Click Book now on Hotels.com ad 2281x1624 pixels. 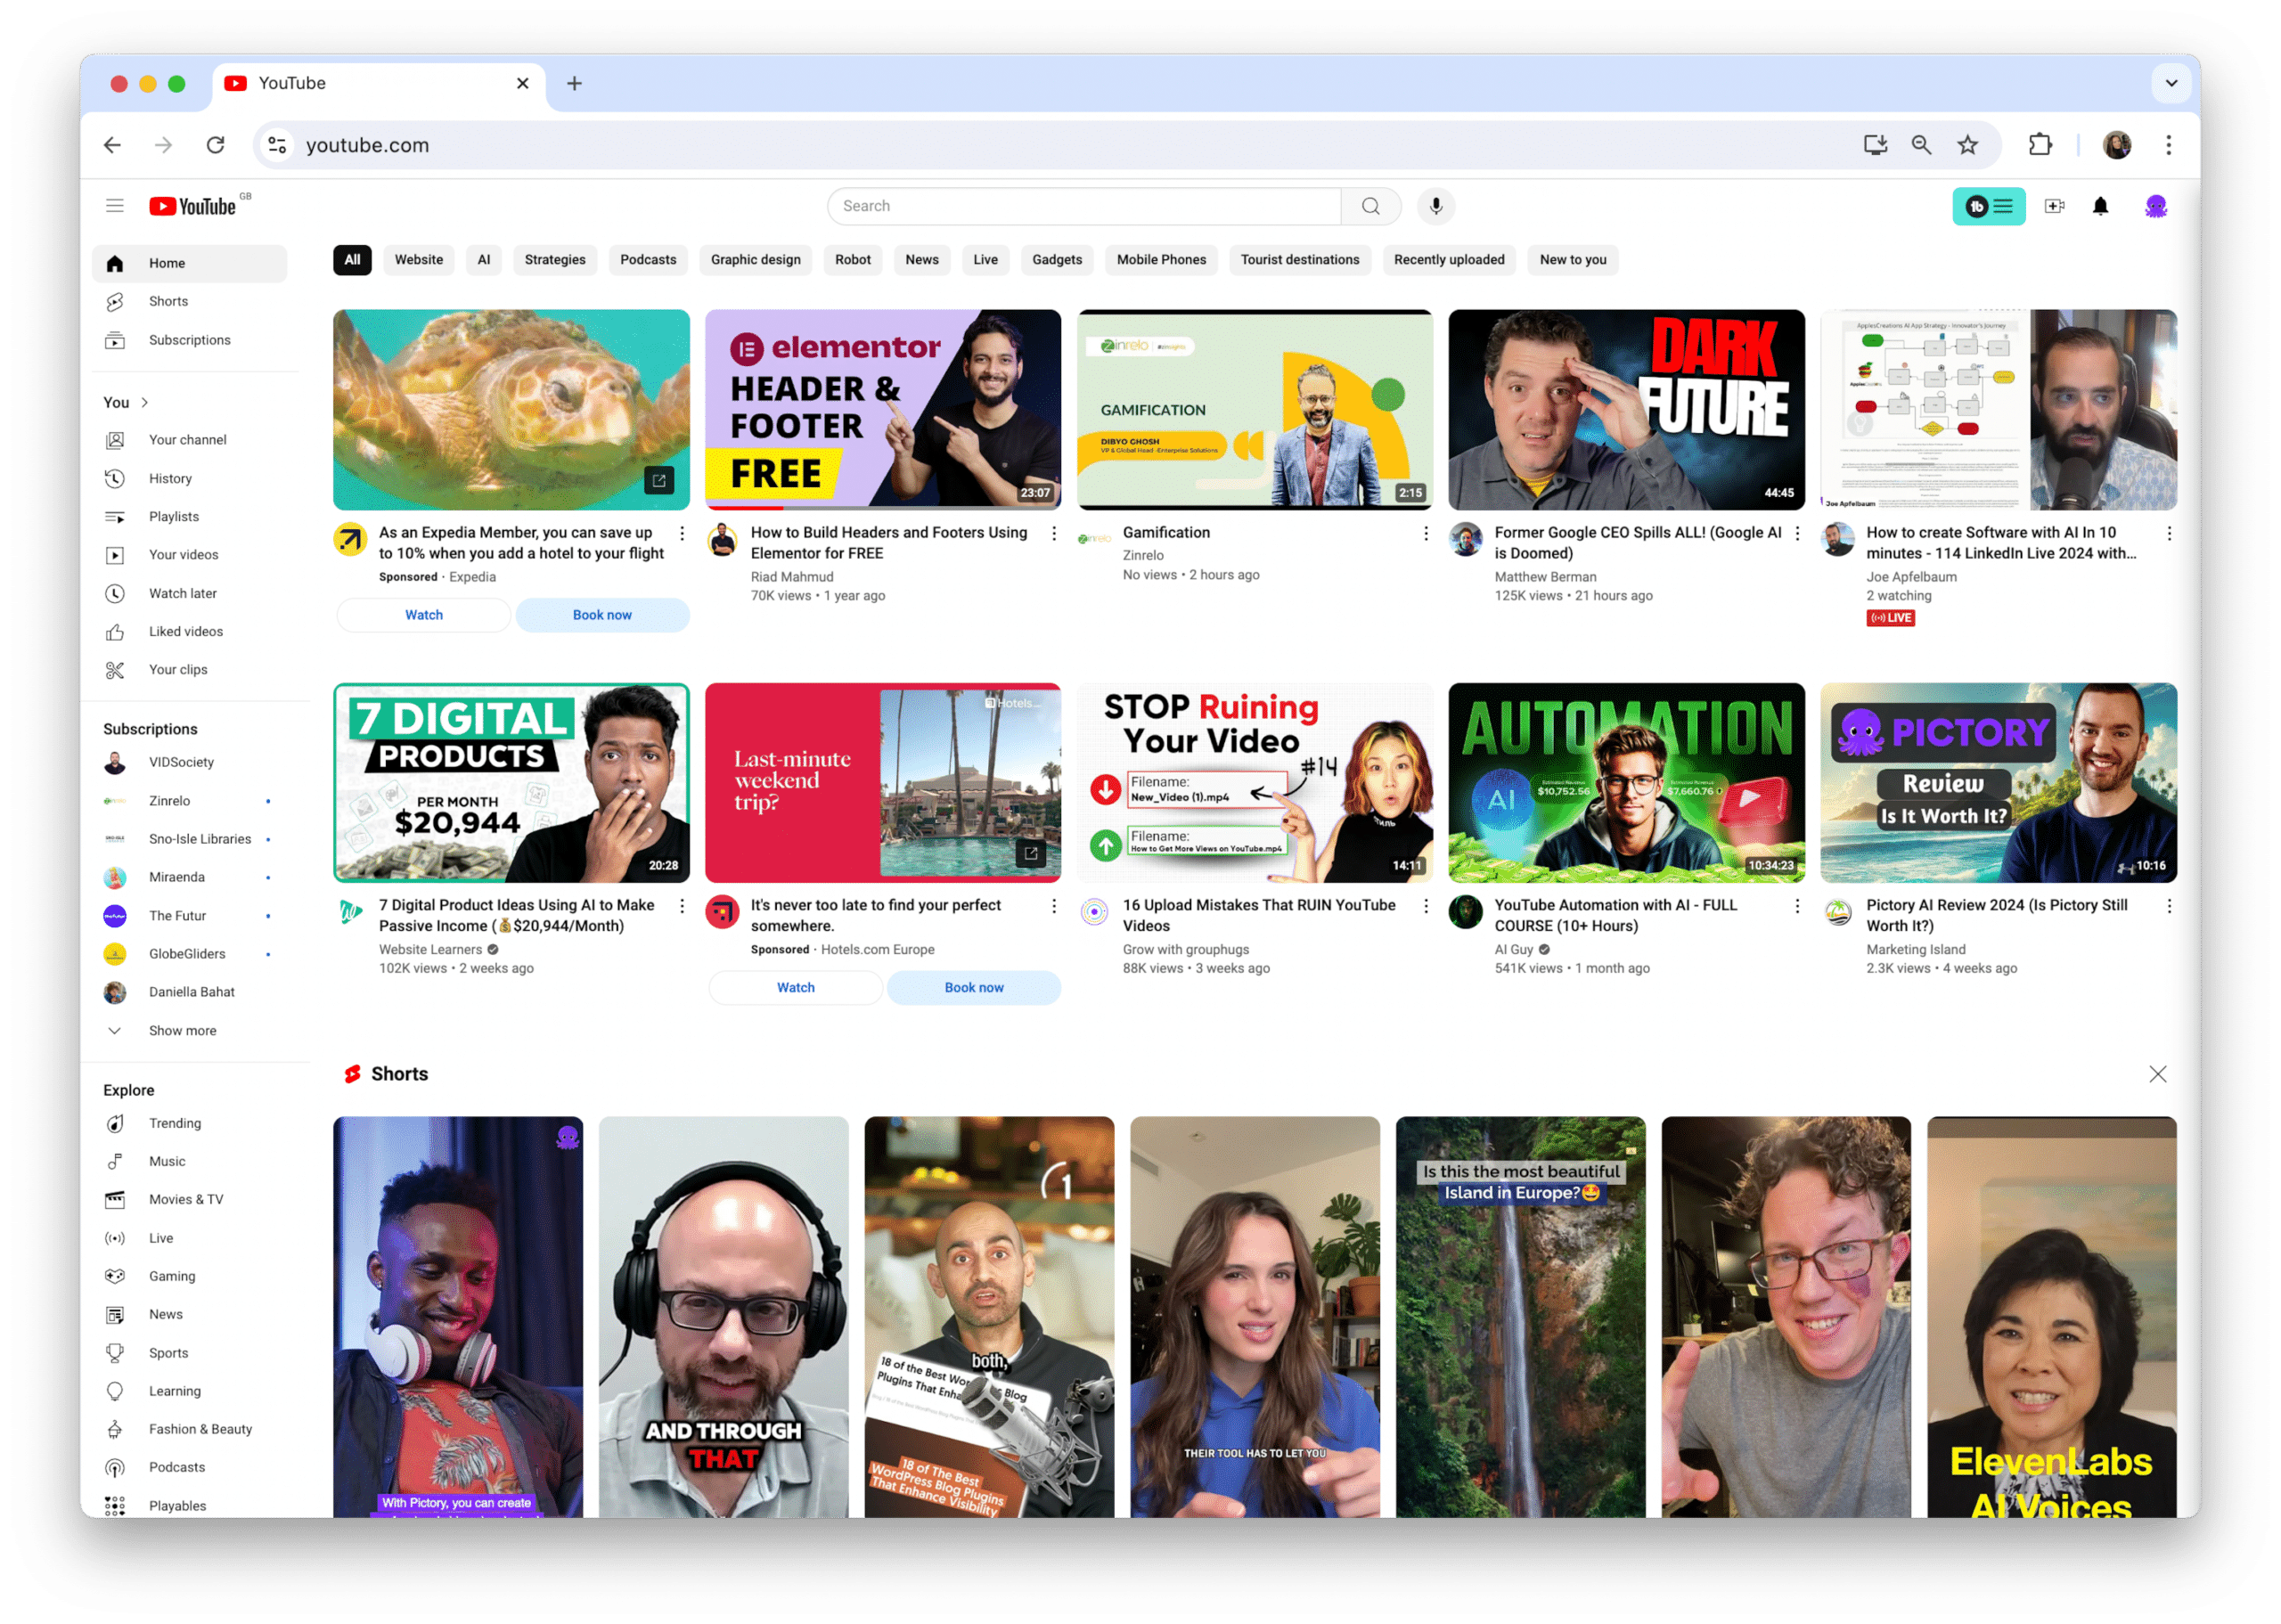974,988
